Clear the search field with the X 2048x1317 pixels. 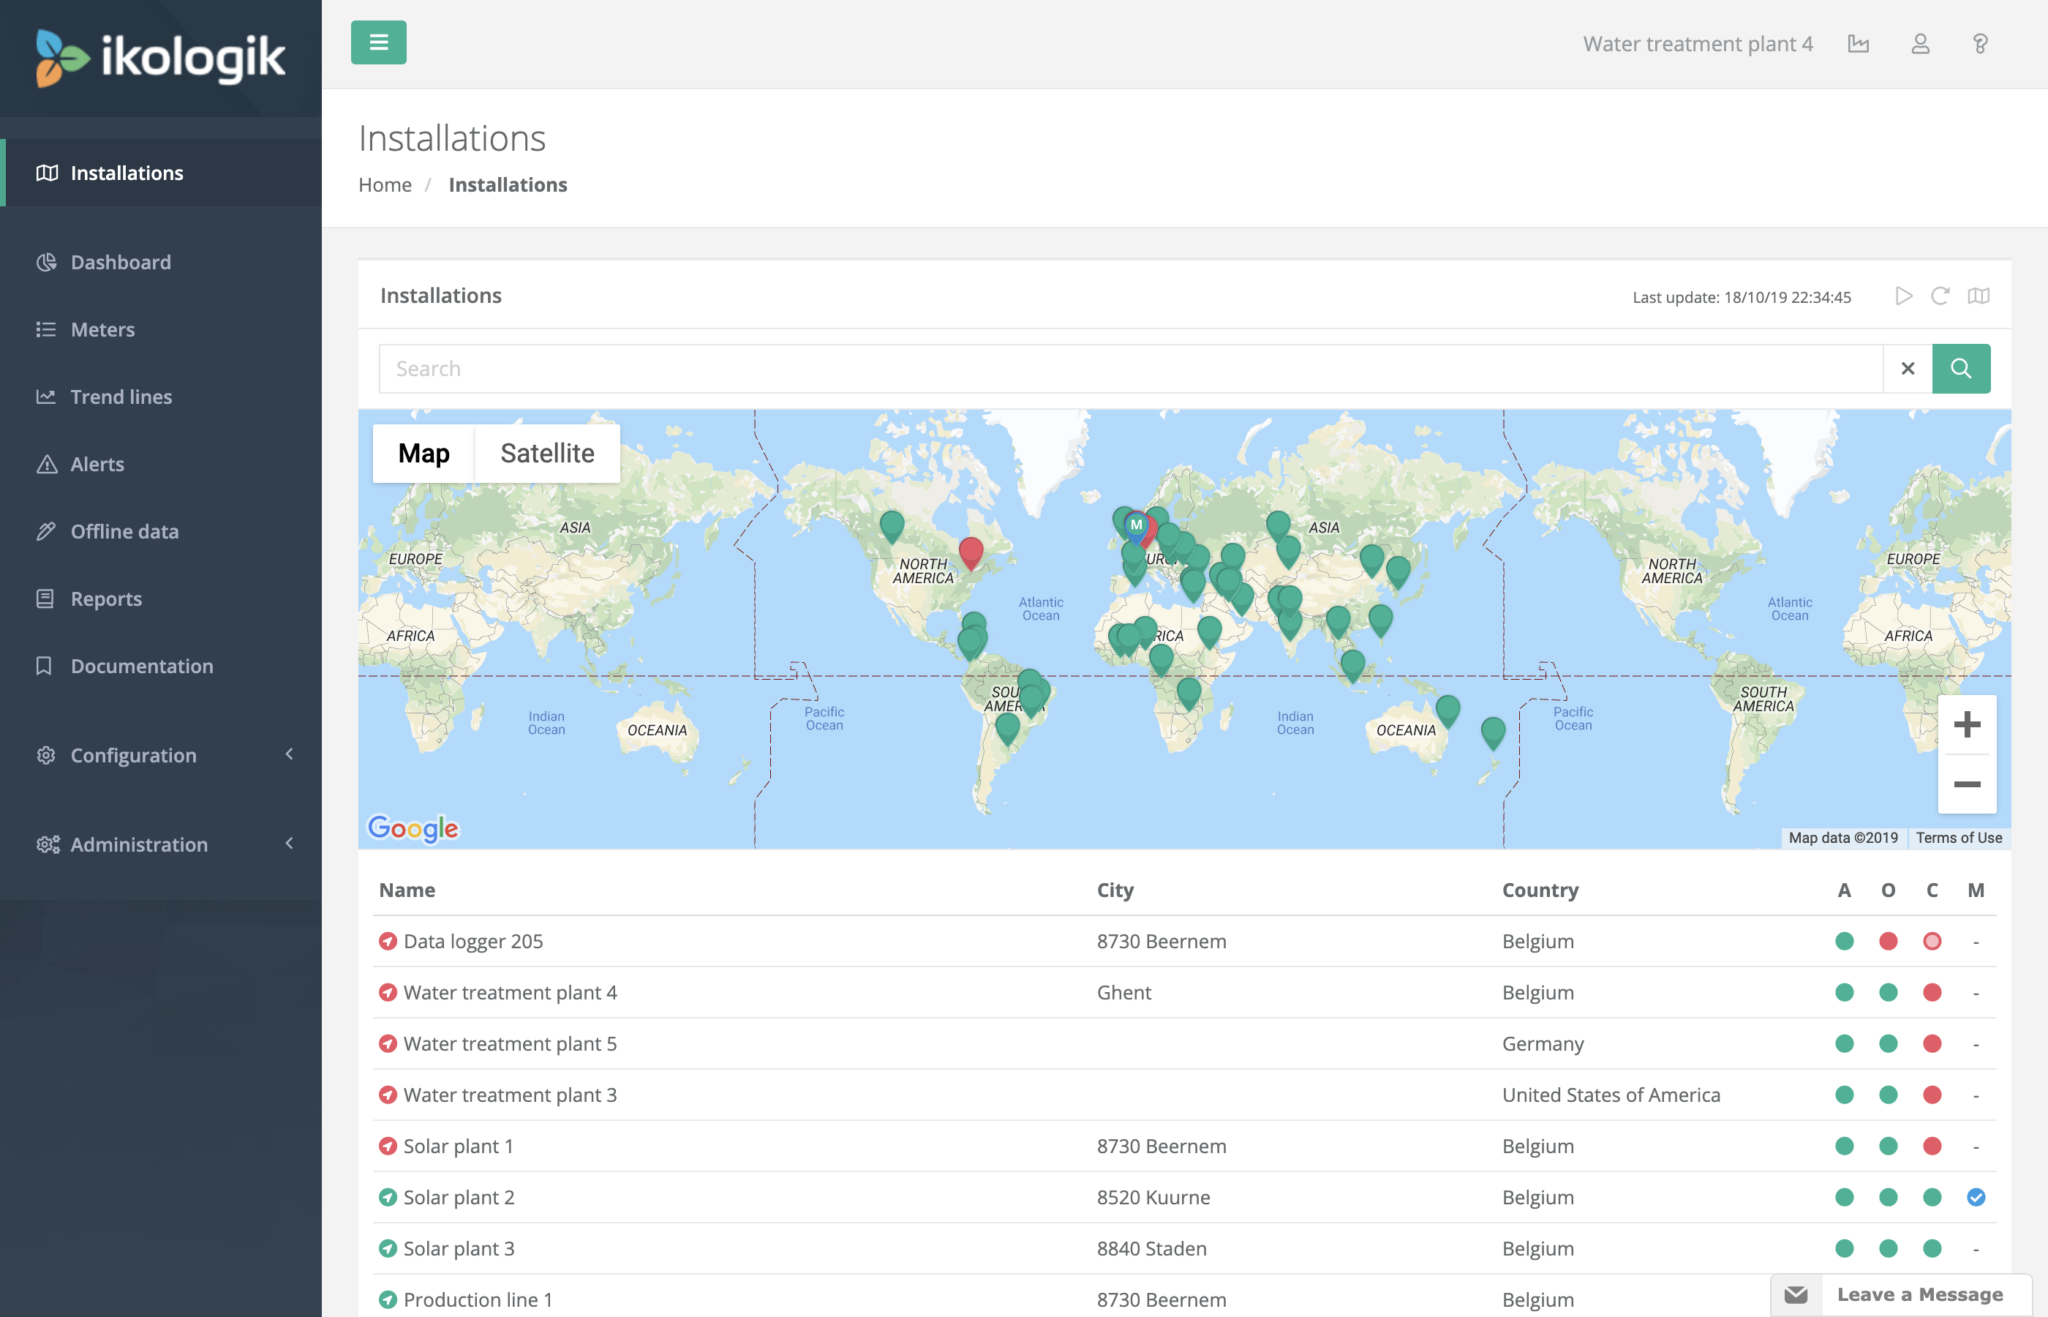point(1908,369)
